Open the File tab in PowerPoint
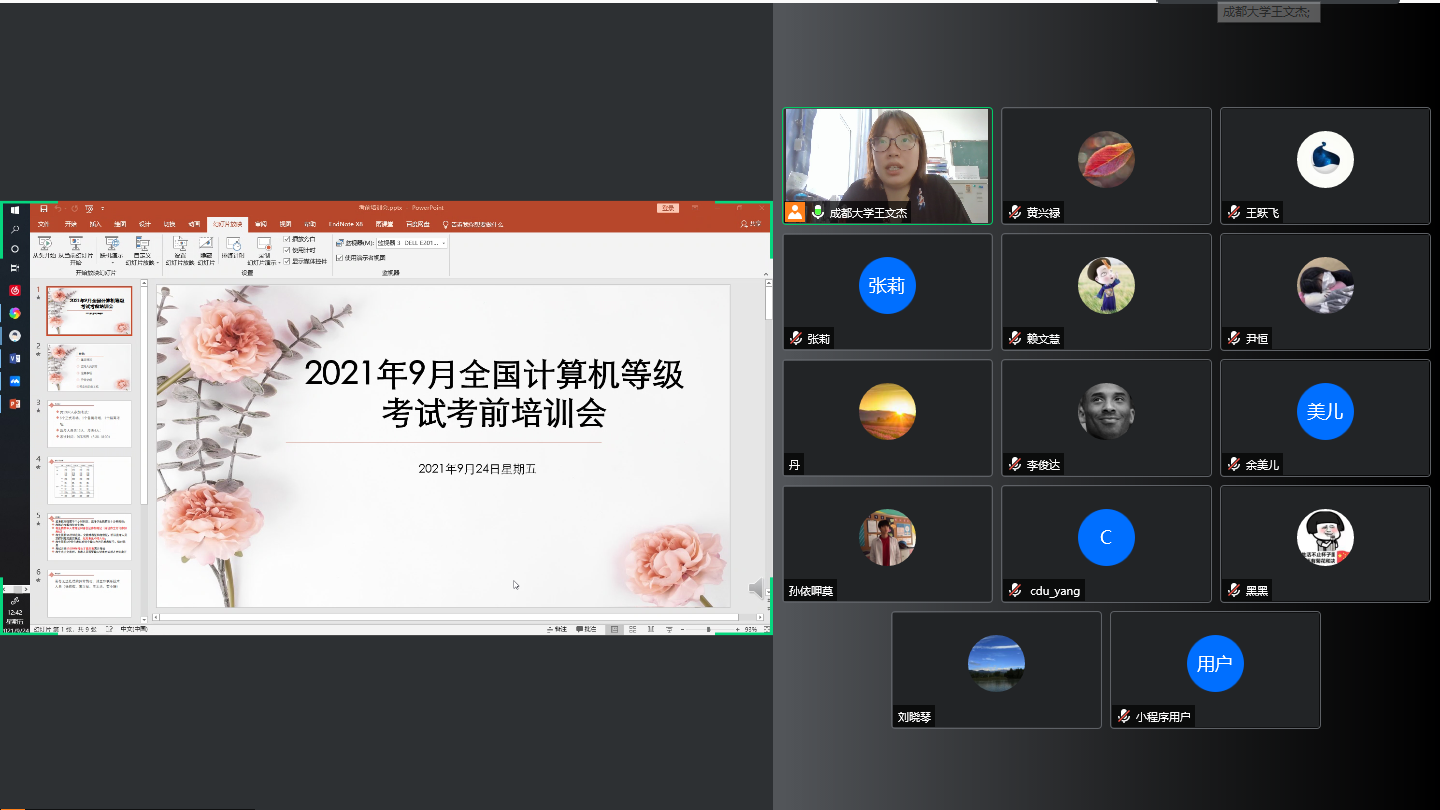 (x=43, y=224)
